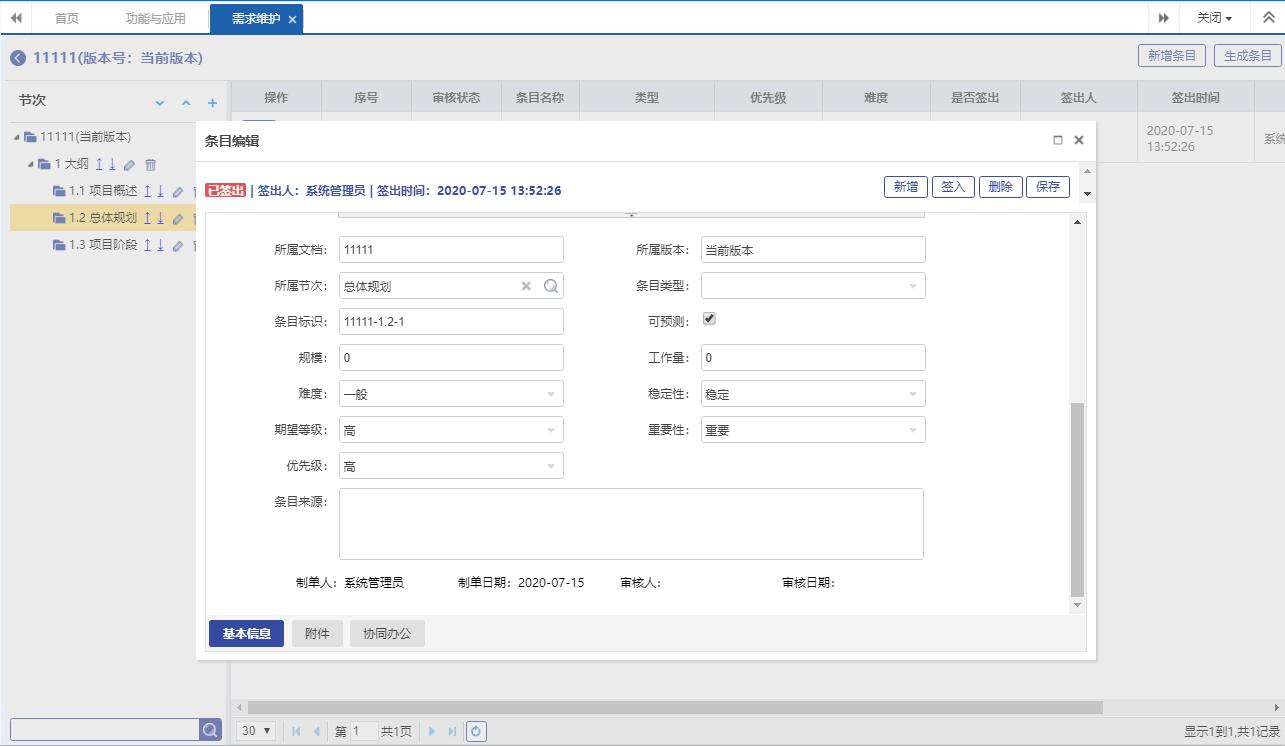The height and width of the screenshot is (746, 1285).
Task: Expand the 重要性 dropdown
Action: [812, 430]
